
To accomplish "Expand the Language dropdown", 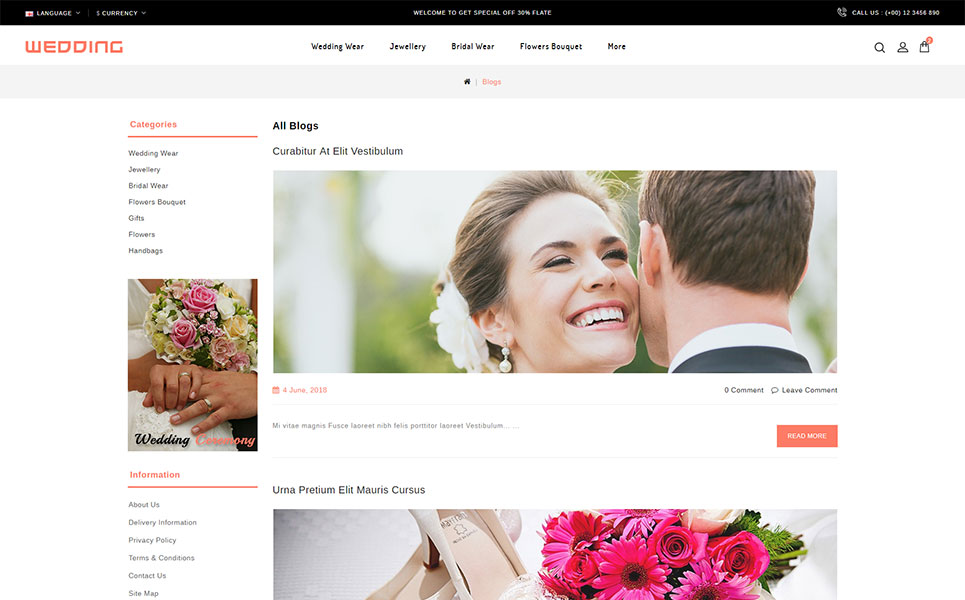I will click(x=53, y=13).
